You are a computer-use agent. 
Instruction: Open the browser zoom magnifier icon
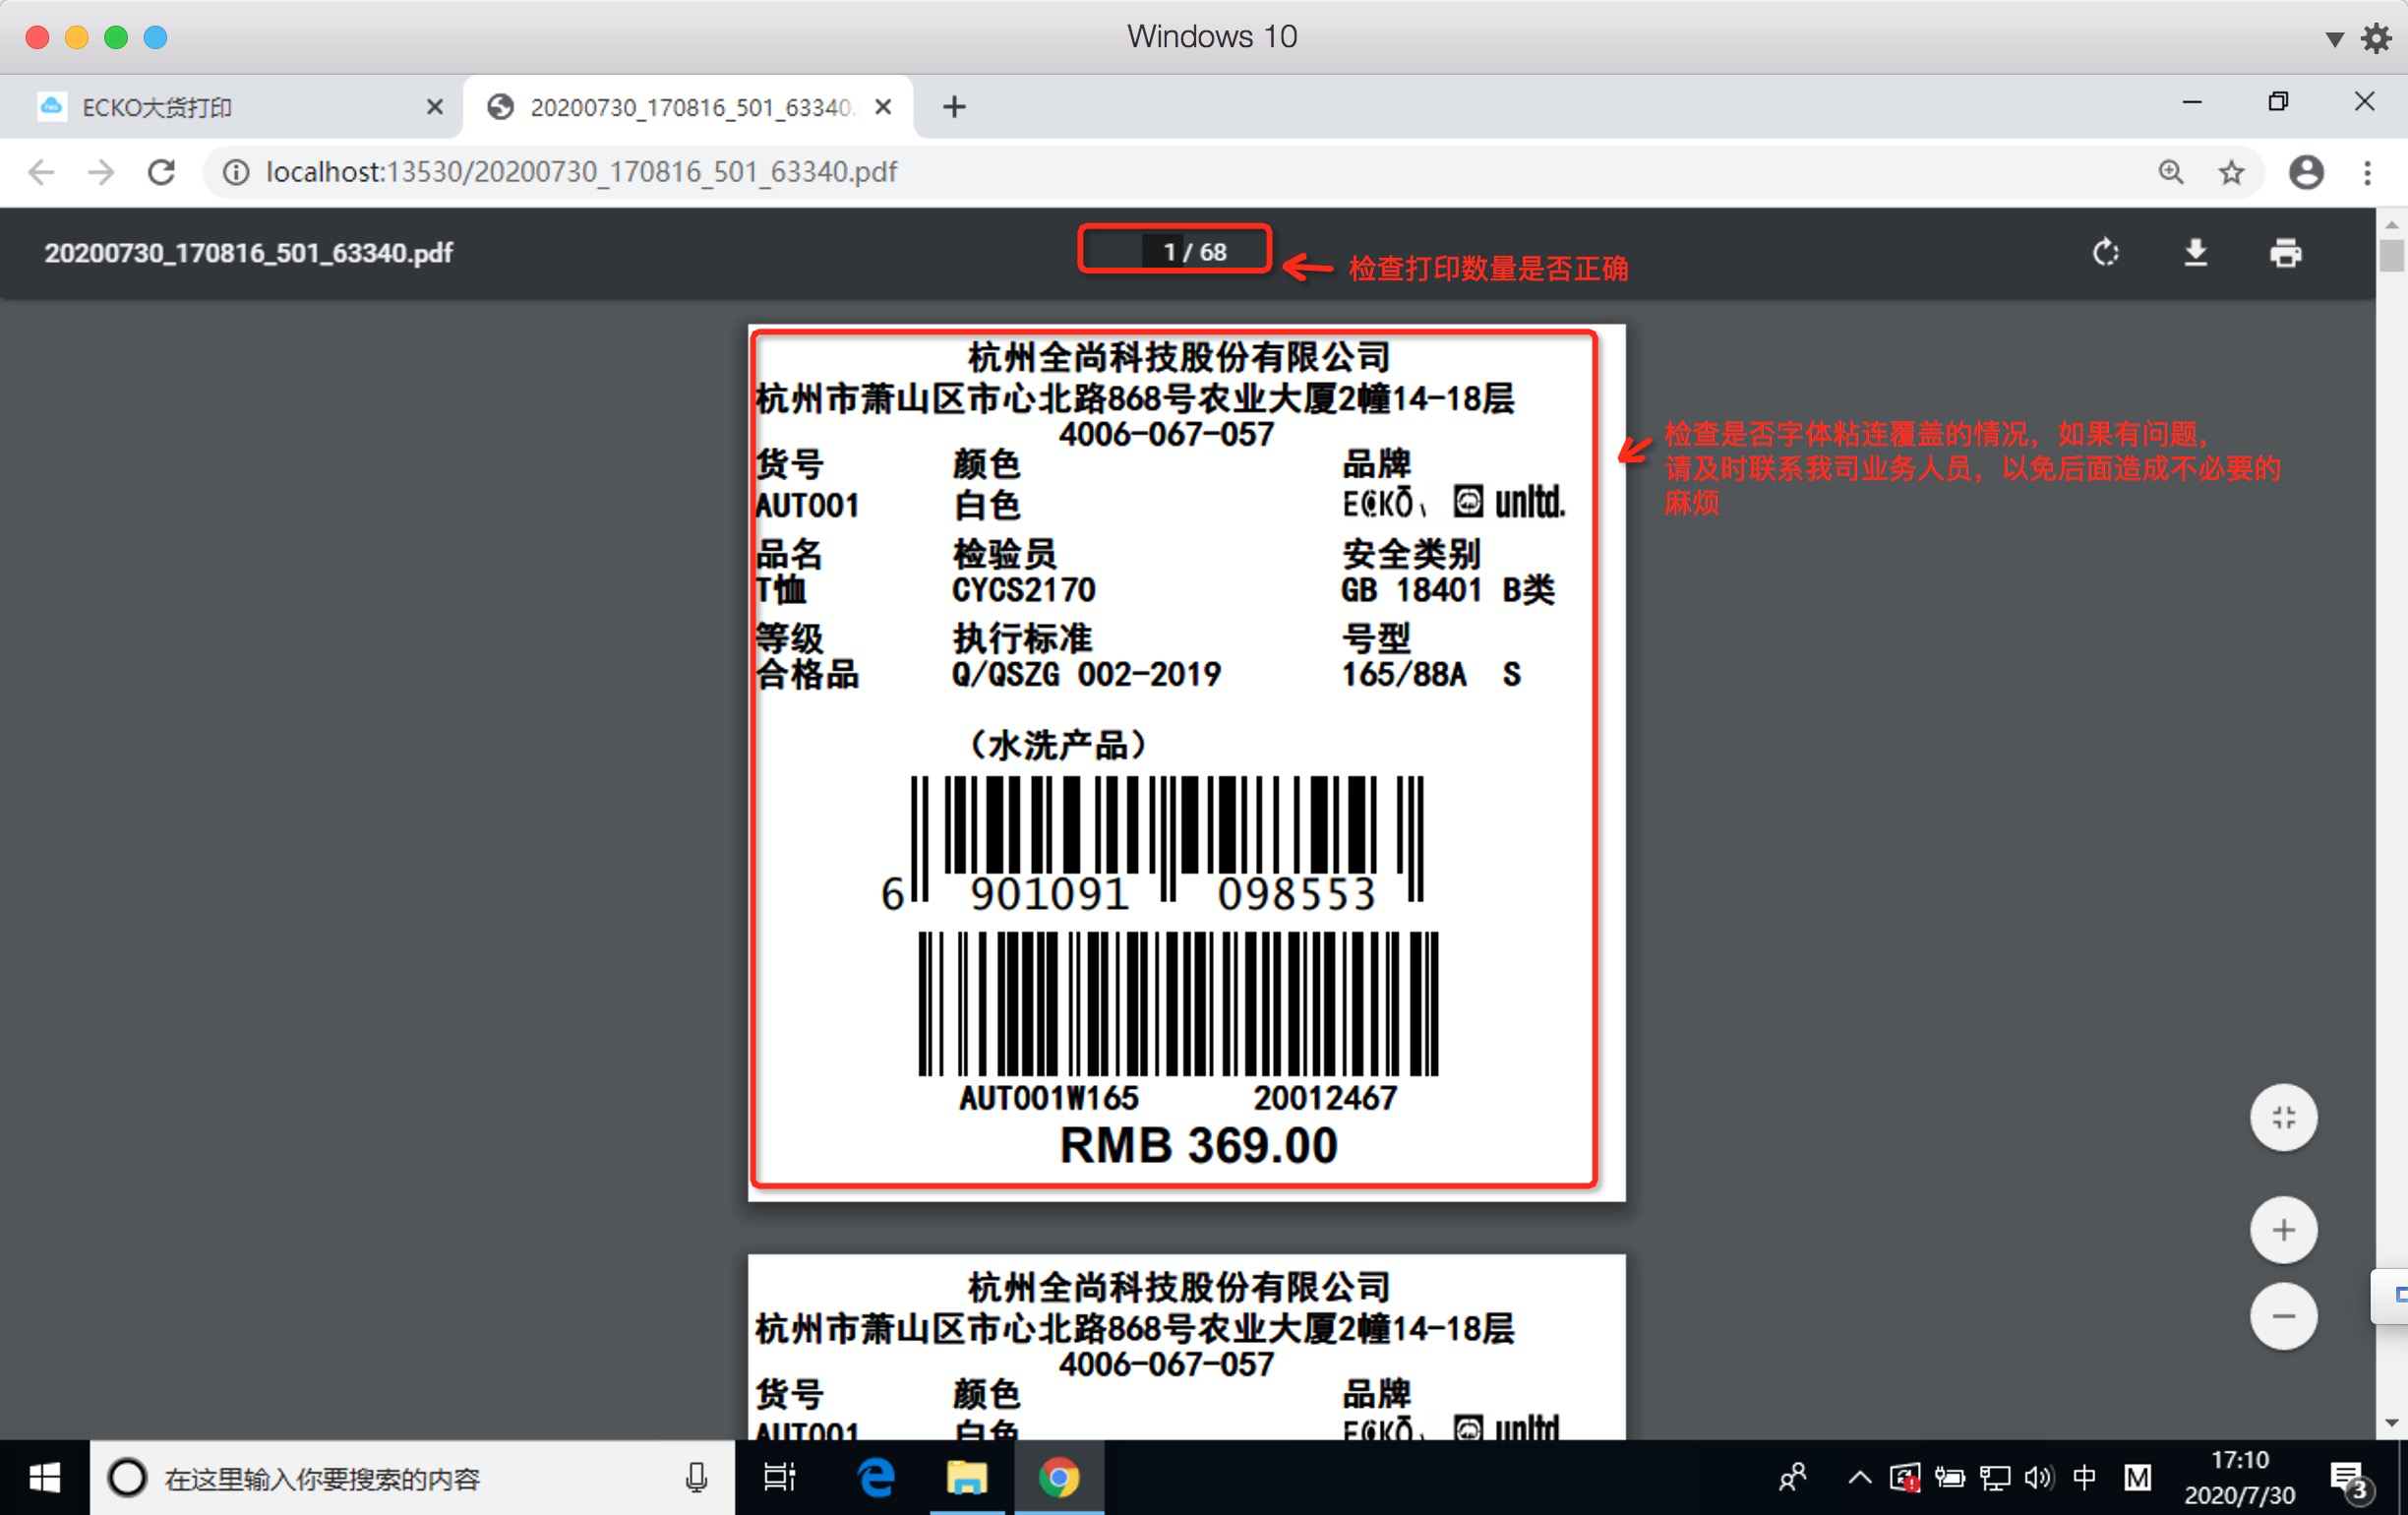coord(2170,172)
